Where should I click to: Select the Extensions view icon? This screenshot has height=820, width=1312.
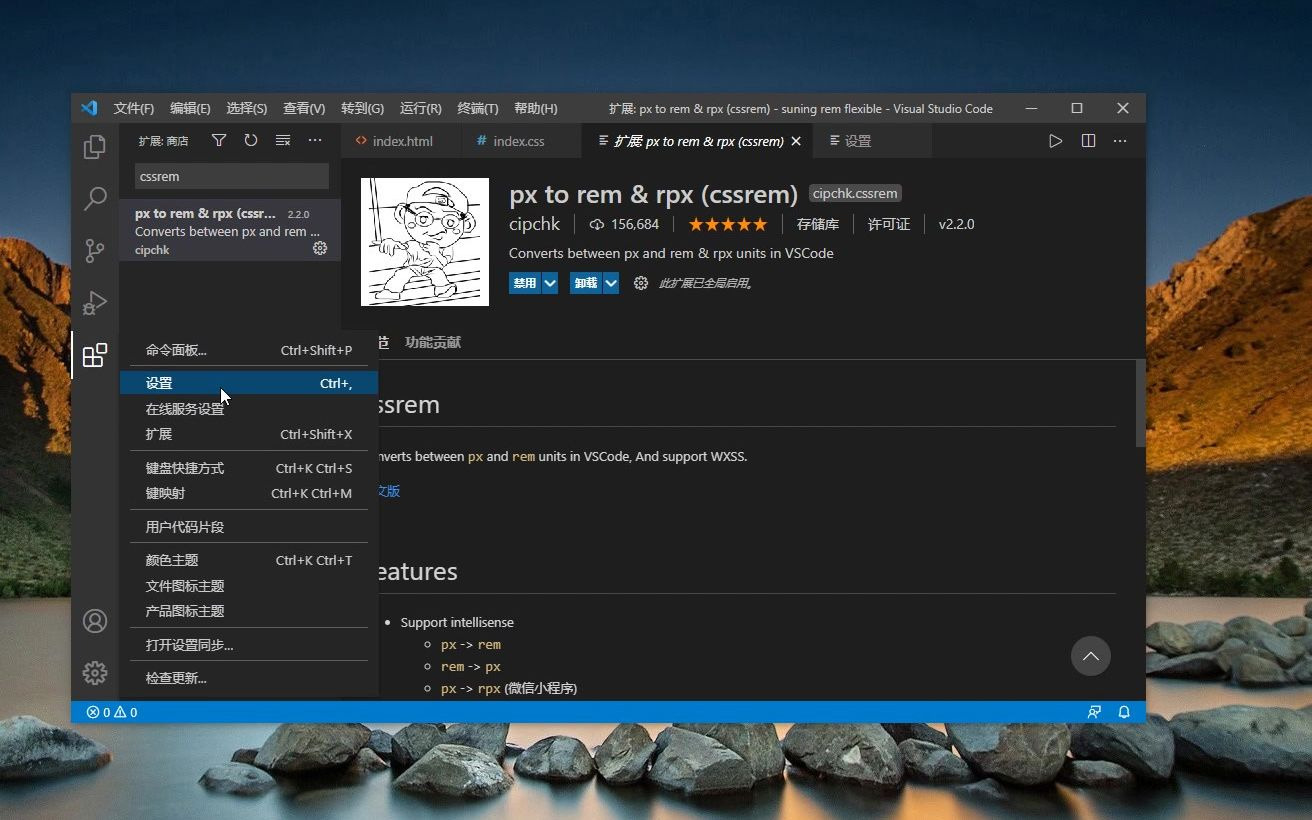point(95,354)
